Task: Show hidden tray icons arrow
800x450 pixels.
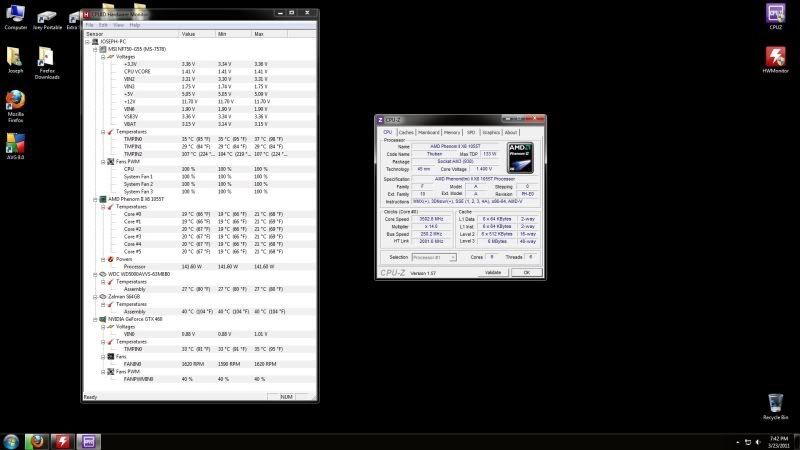Action: click(737, 442)
